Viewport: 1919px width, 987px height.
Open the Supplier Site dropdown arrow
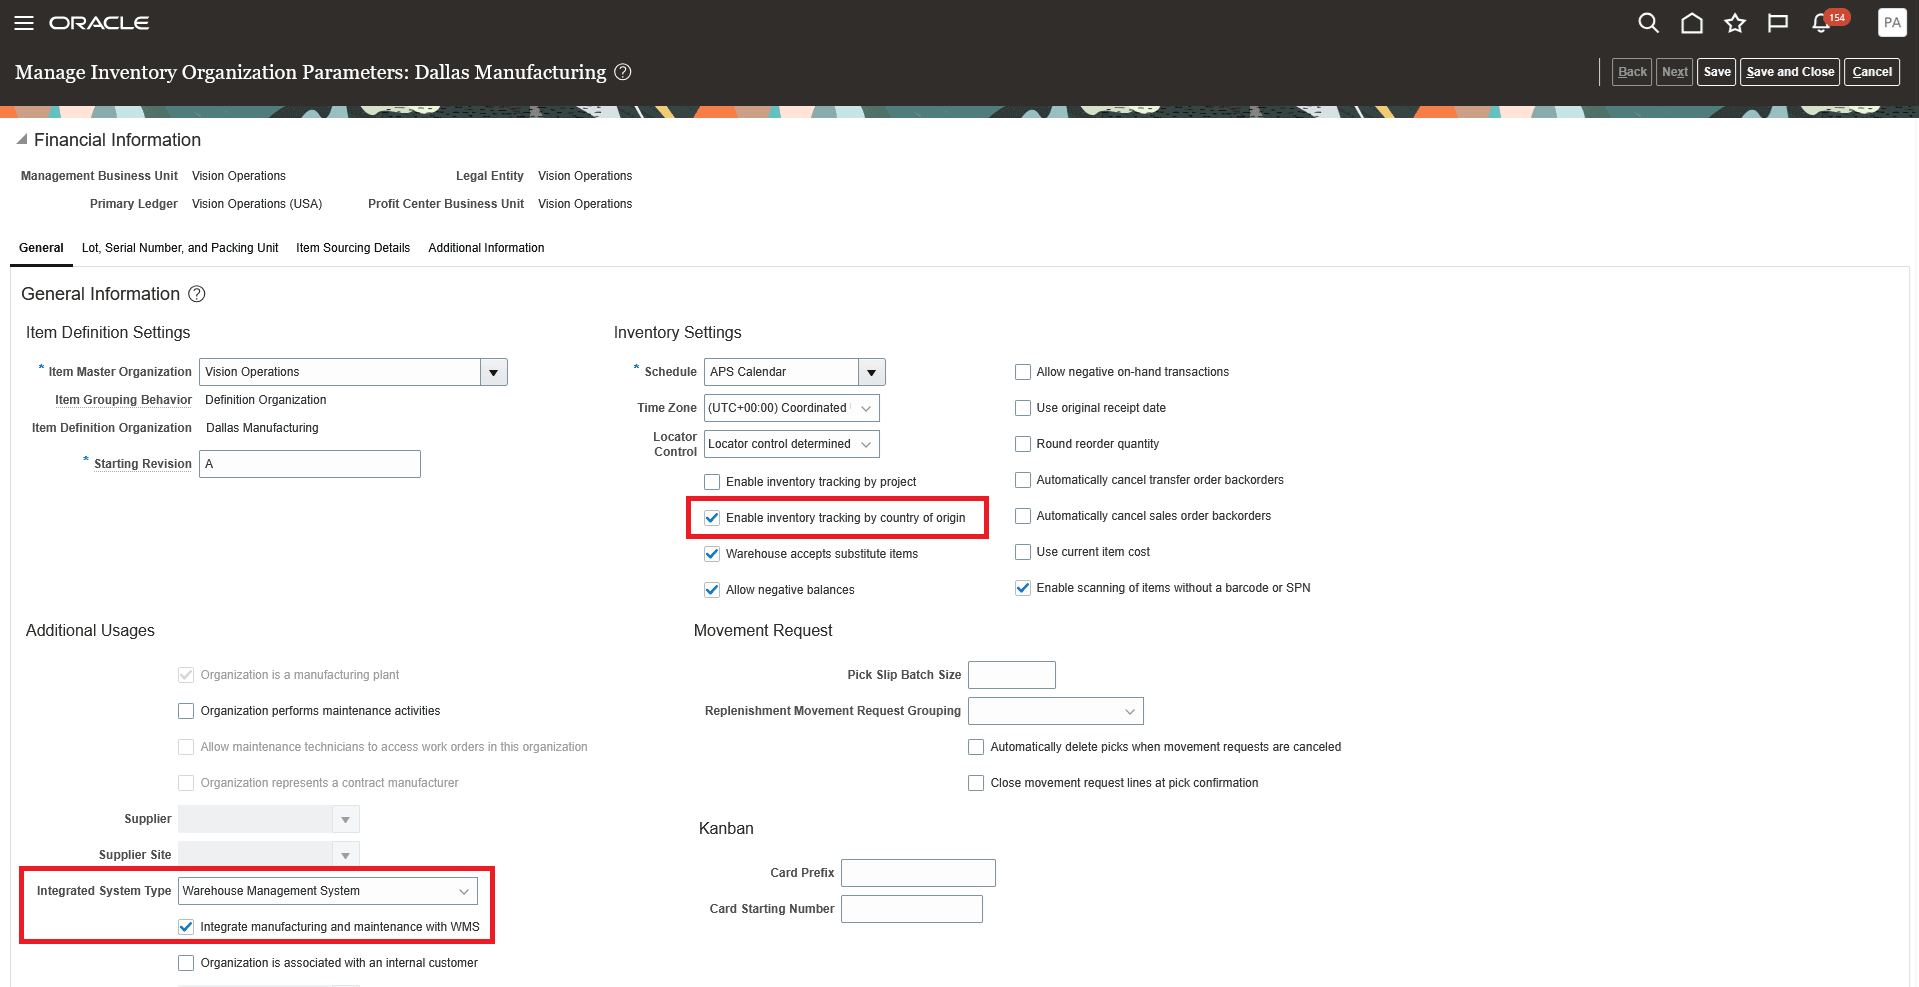tap(345, 855)
